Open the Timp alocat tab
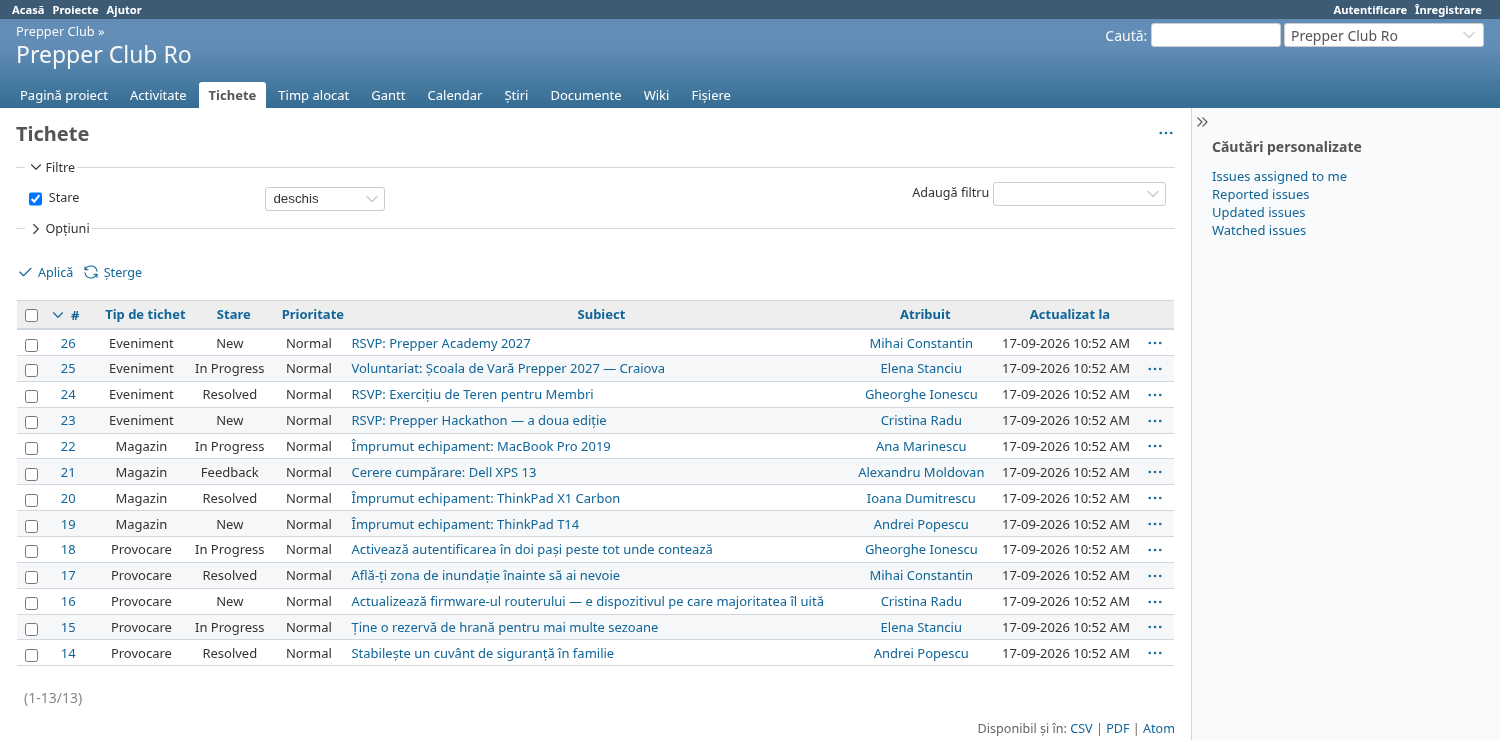 pyautogui.click(x=314, y=96)
